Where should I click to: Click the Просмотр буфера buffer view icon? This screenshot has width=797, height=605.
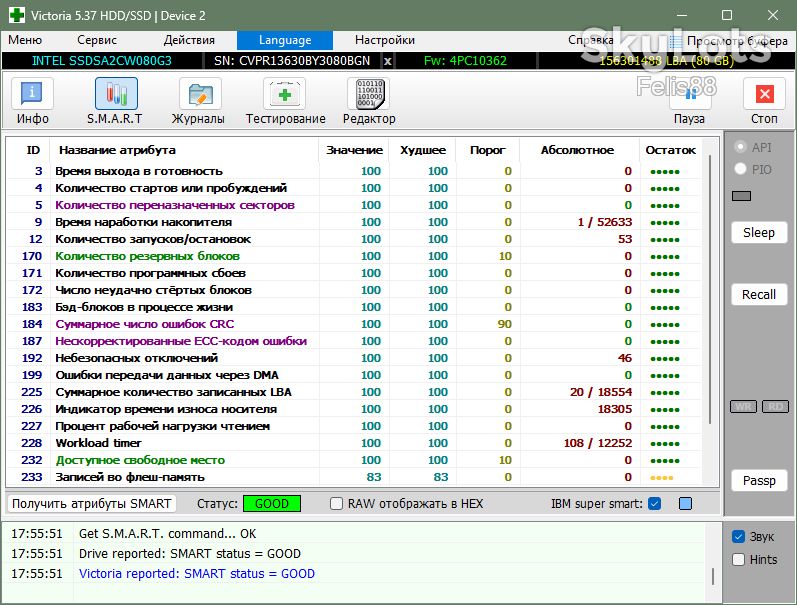[x=675, y=41]
